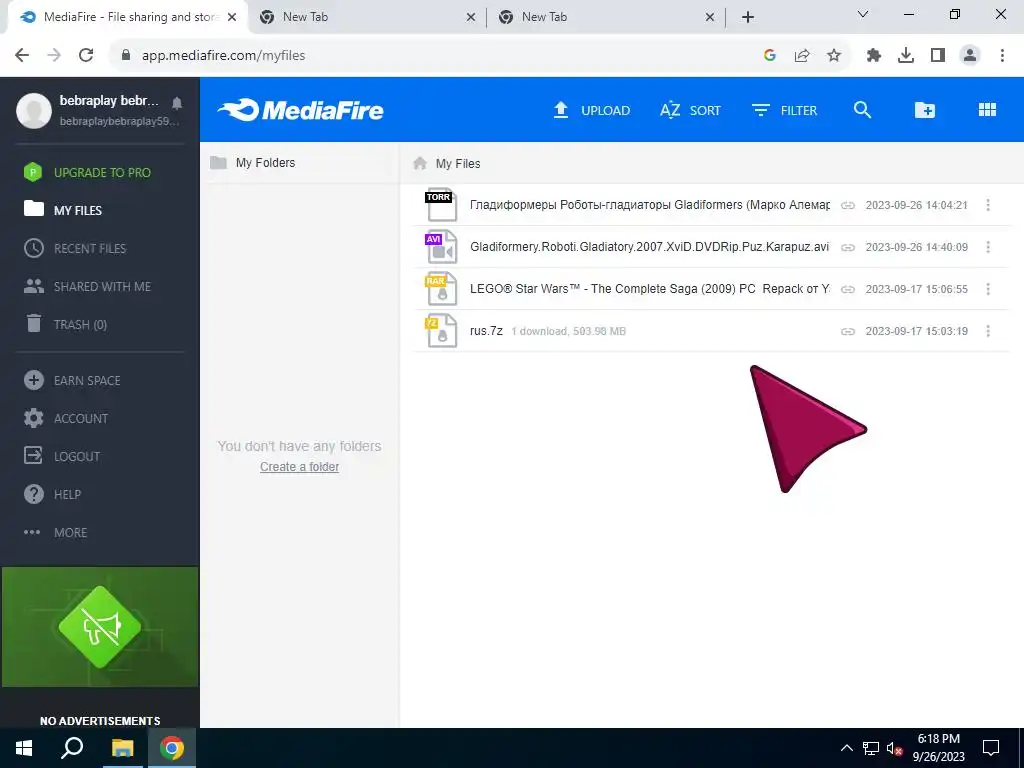Click the Upload button
Image resolution: width=1024 pixels, height=768 pixels.
591,110
